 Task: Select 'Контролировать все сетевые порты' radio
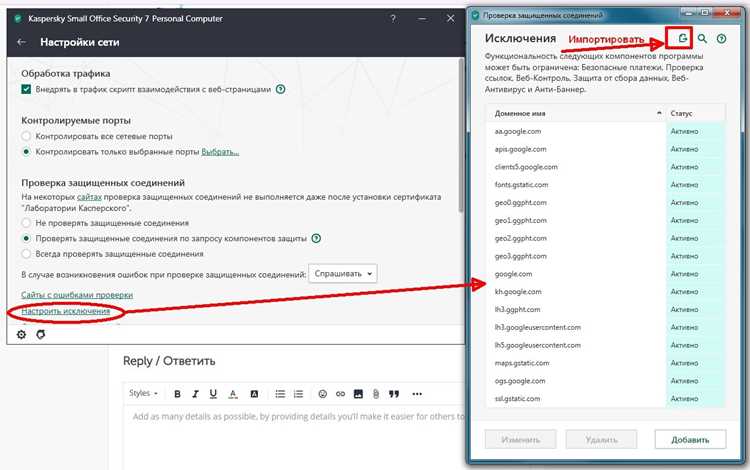(x=26, y=136)
